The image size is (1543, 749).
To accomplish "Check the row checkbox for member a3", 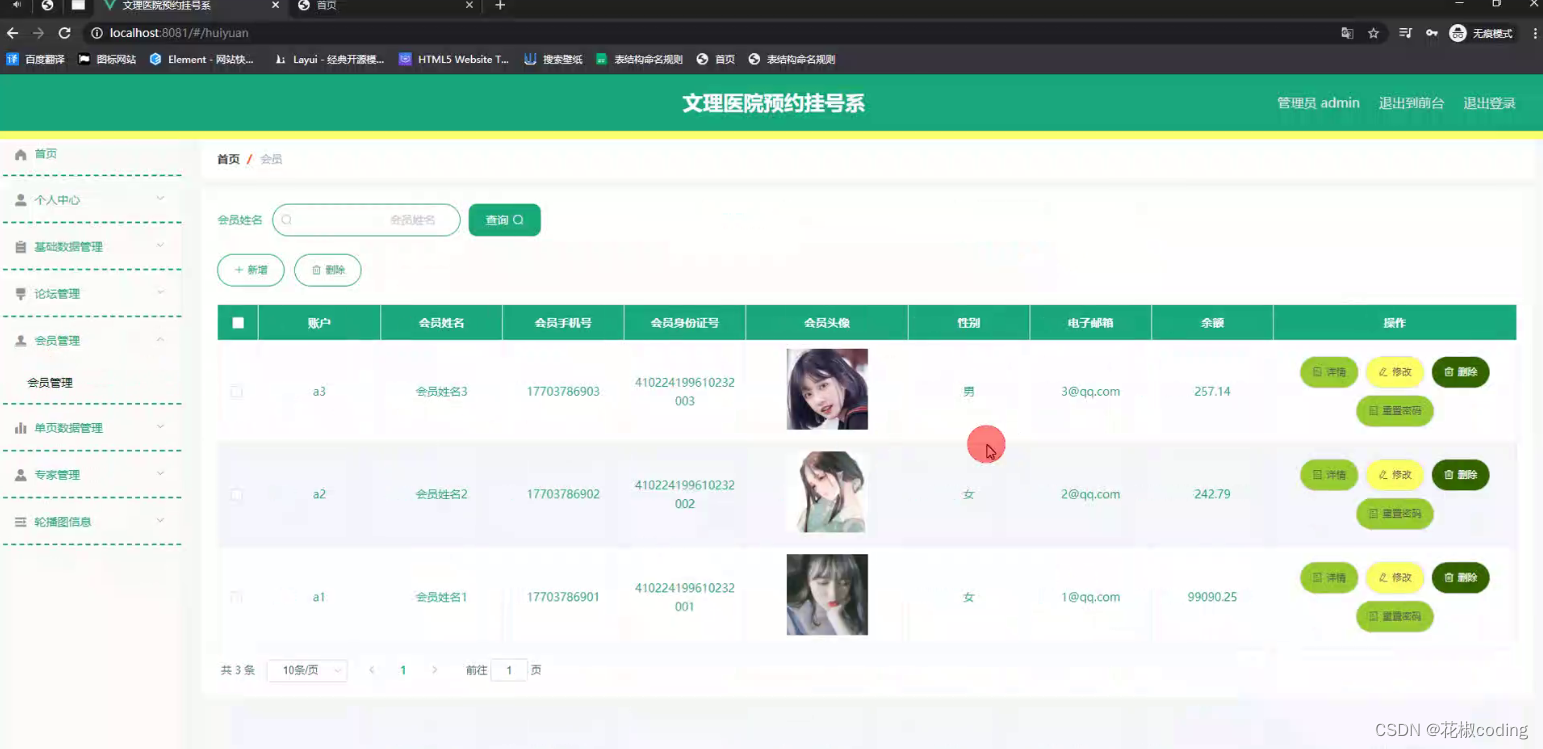I will coord(237,391).
